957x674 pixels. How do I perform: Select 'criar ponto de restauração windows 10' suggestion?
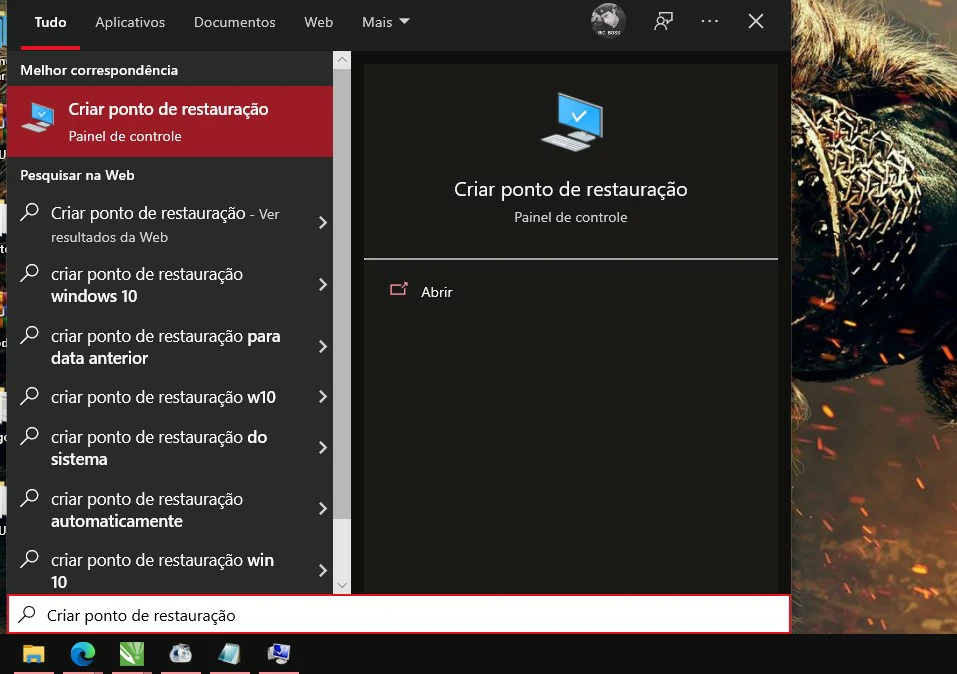pyautogui.click(x=170, y=285)
